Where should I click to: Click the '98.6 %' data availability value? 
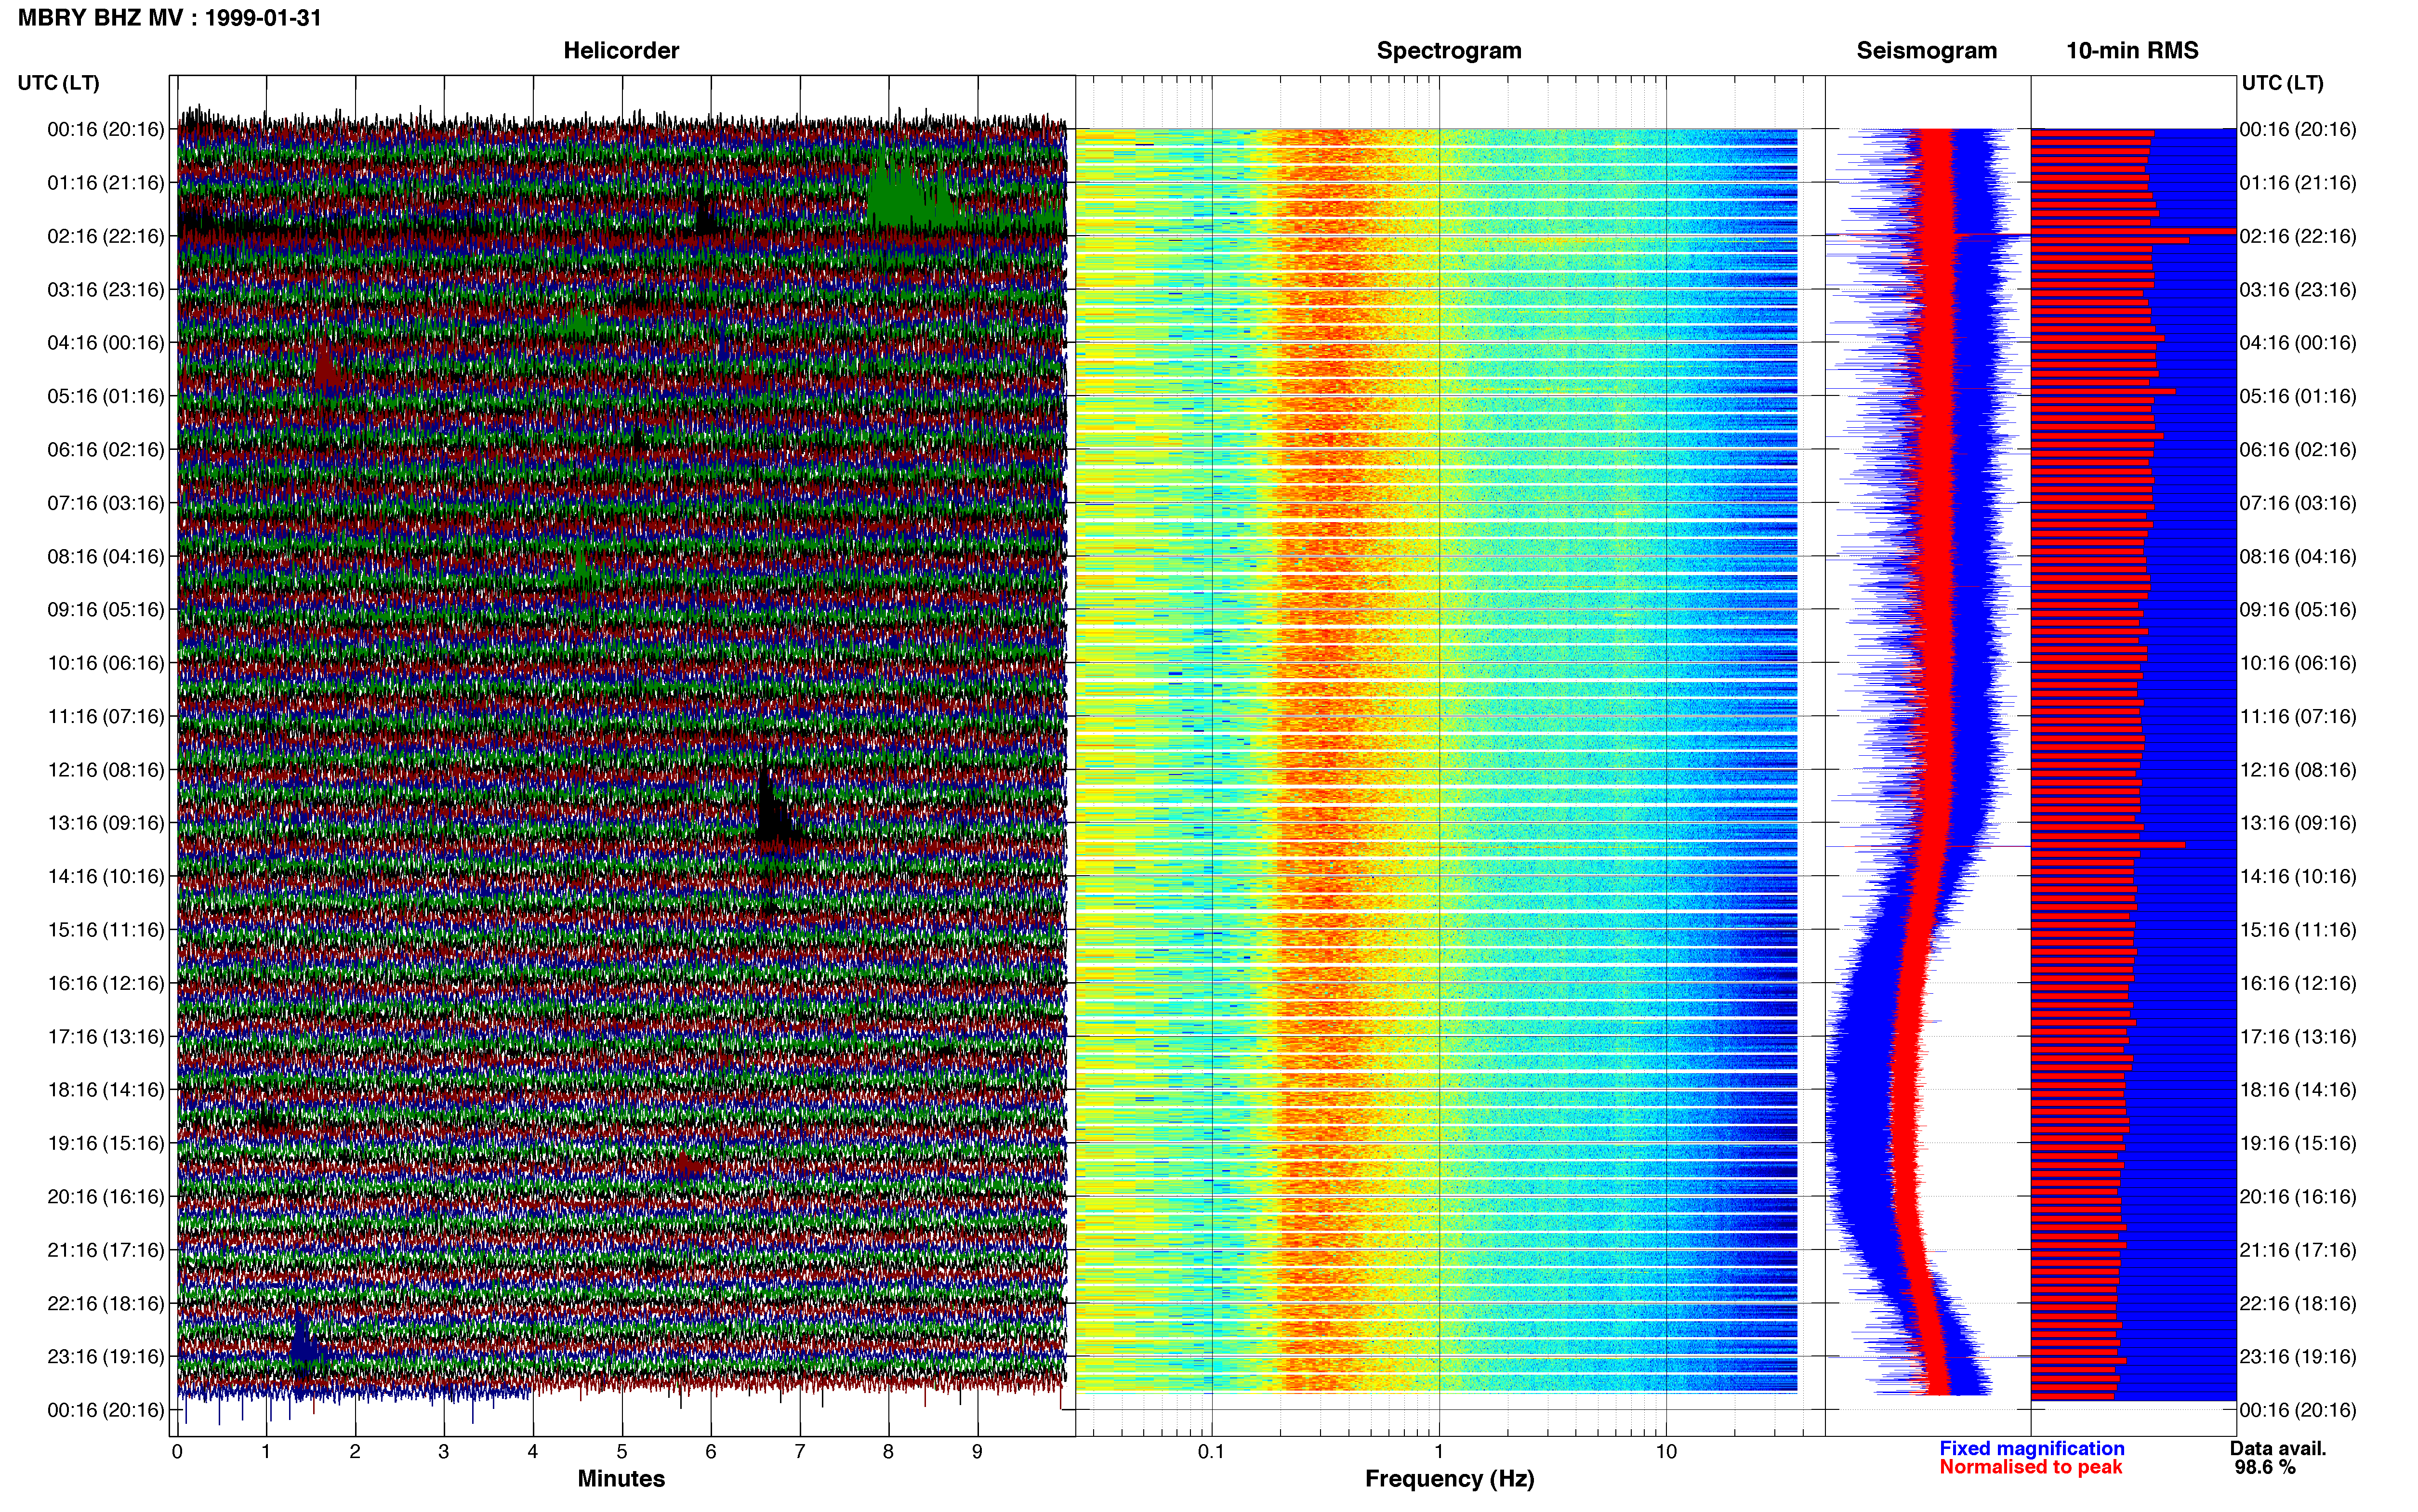point(2265,1467)
